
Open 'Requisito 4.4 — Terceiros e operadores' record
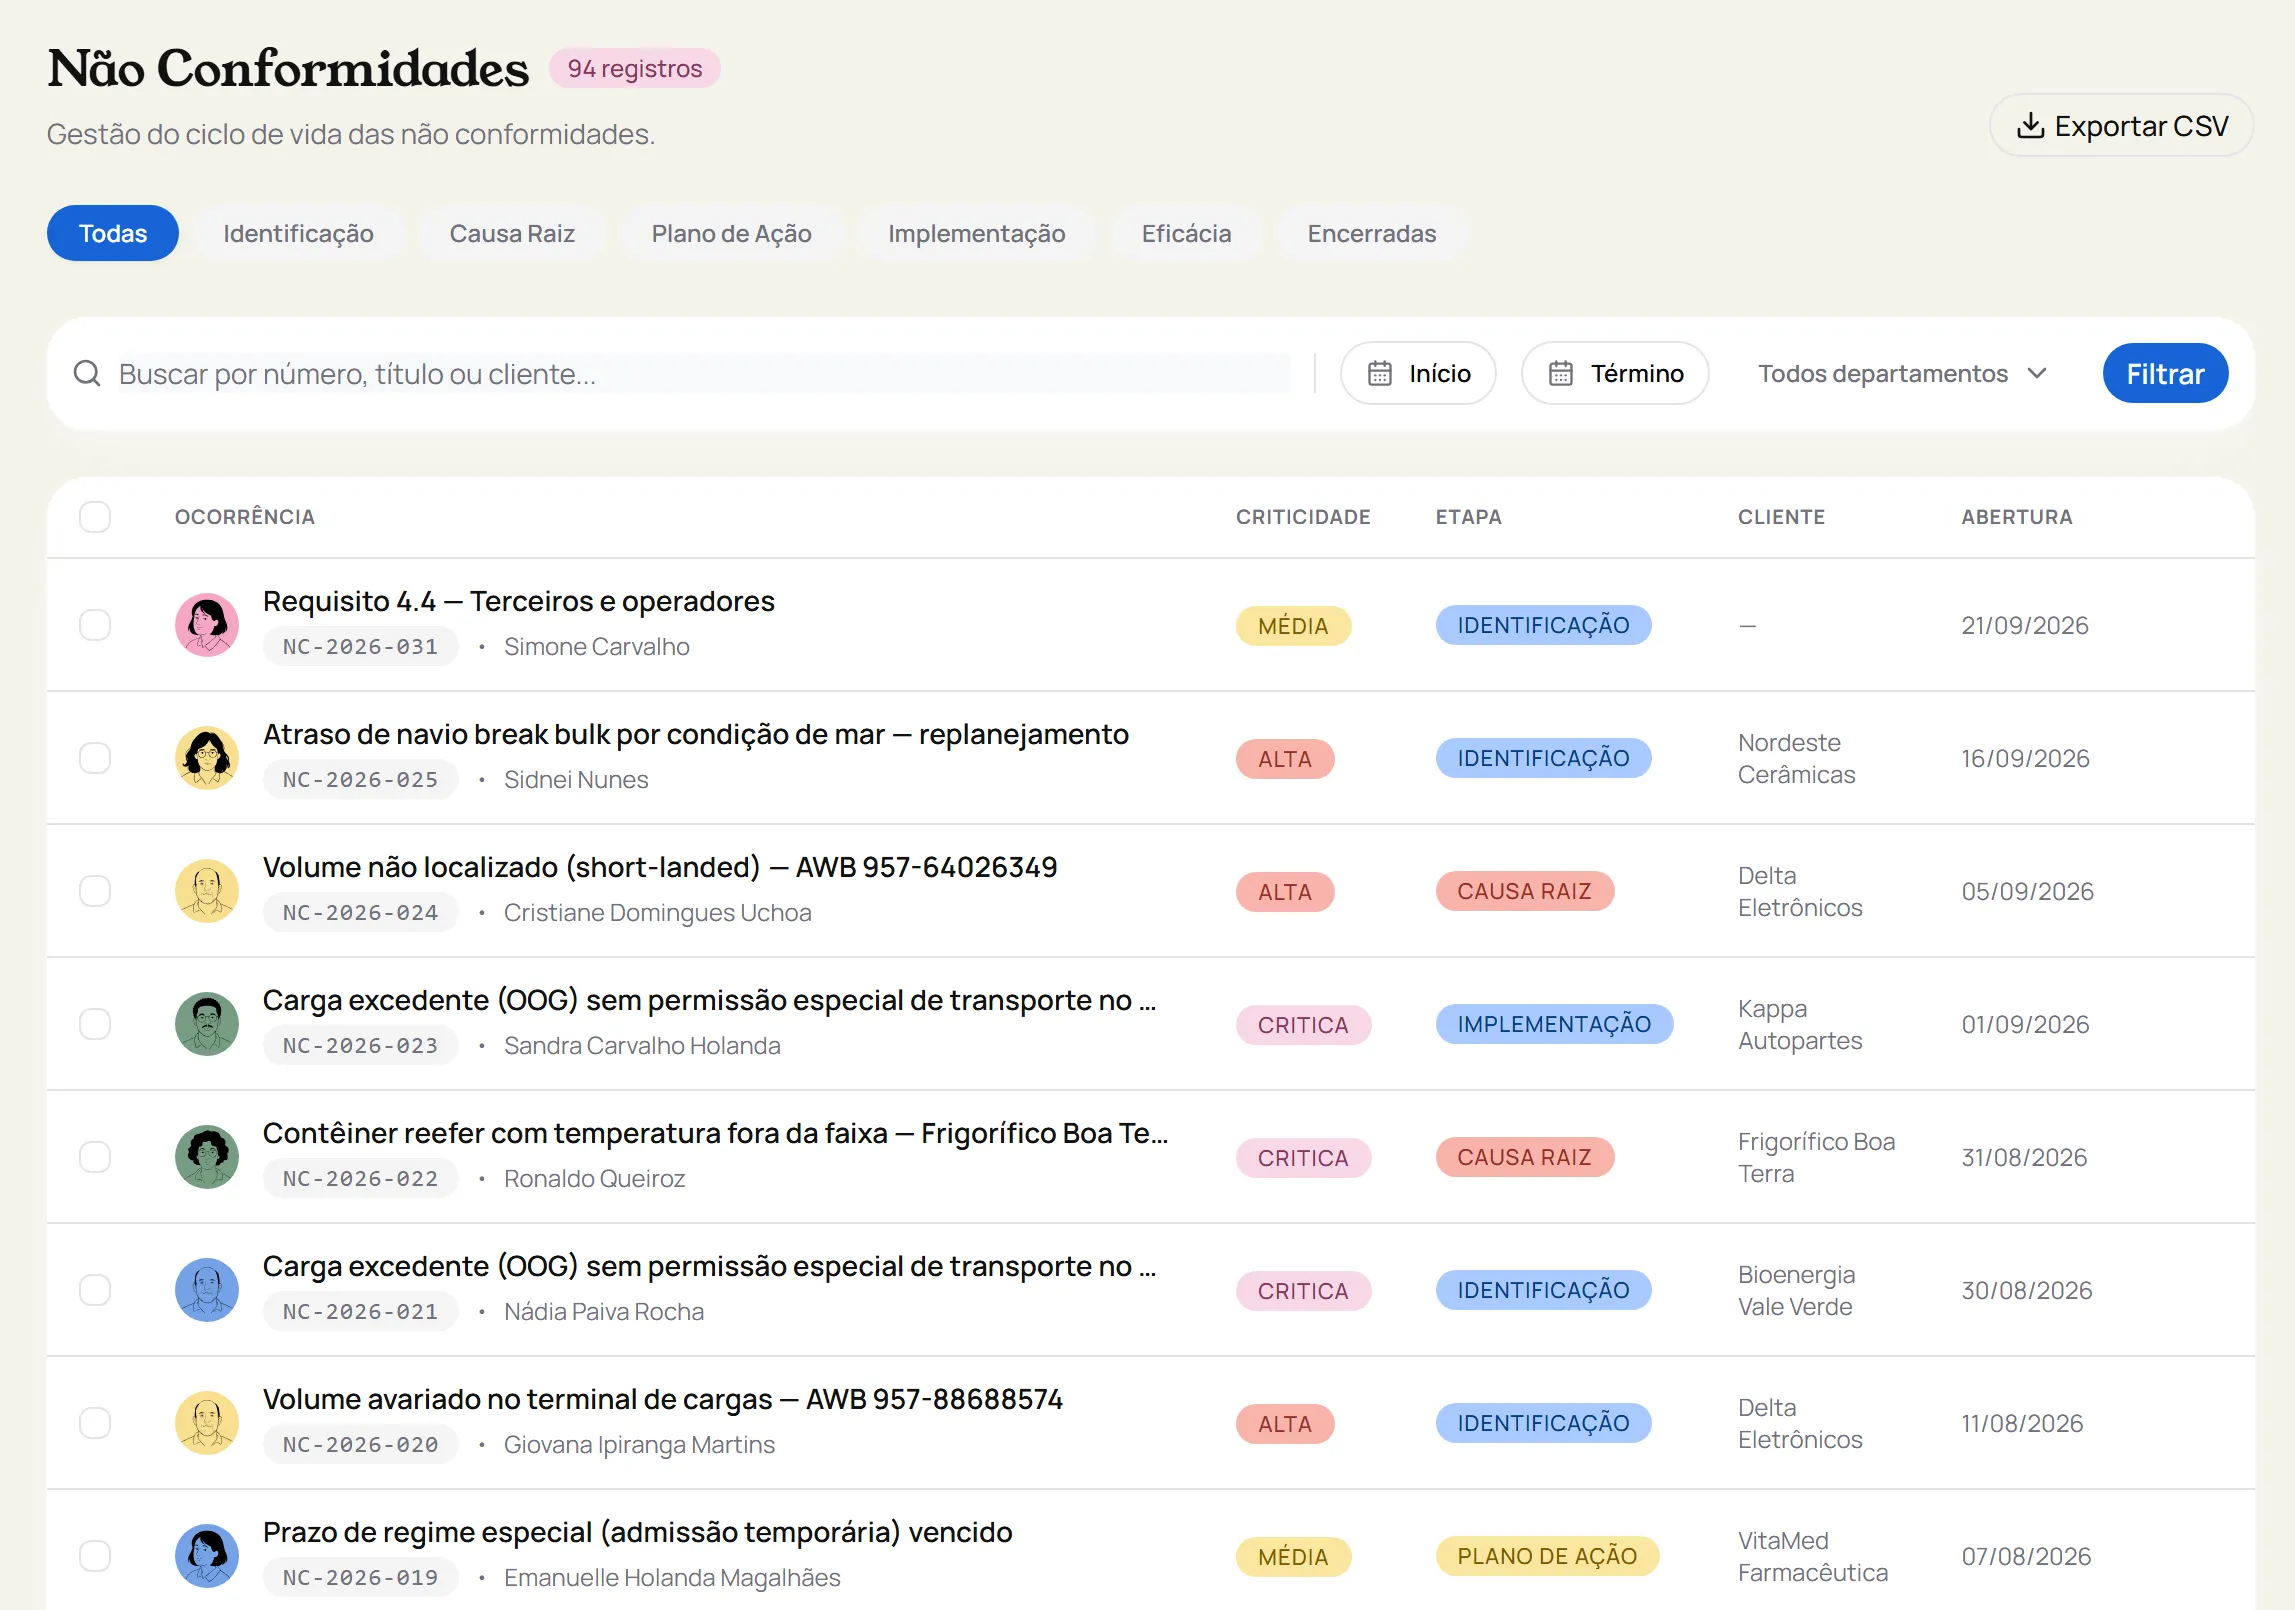click(518, 601)
